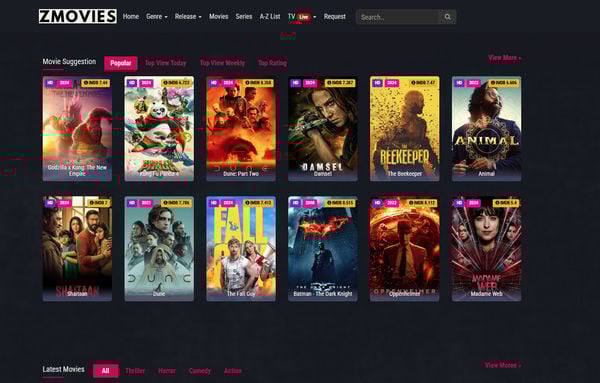This screenshot has width=600, height=383.
Task: Open The Fall Guy movie poster
Action: [x=241, y=249]
